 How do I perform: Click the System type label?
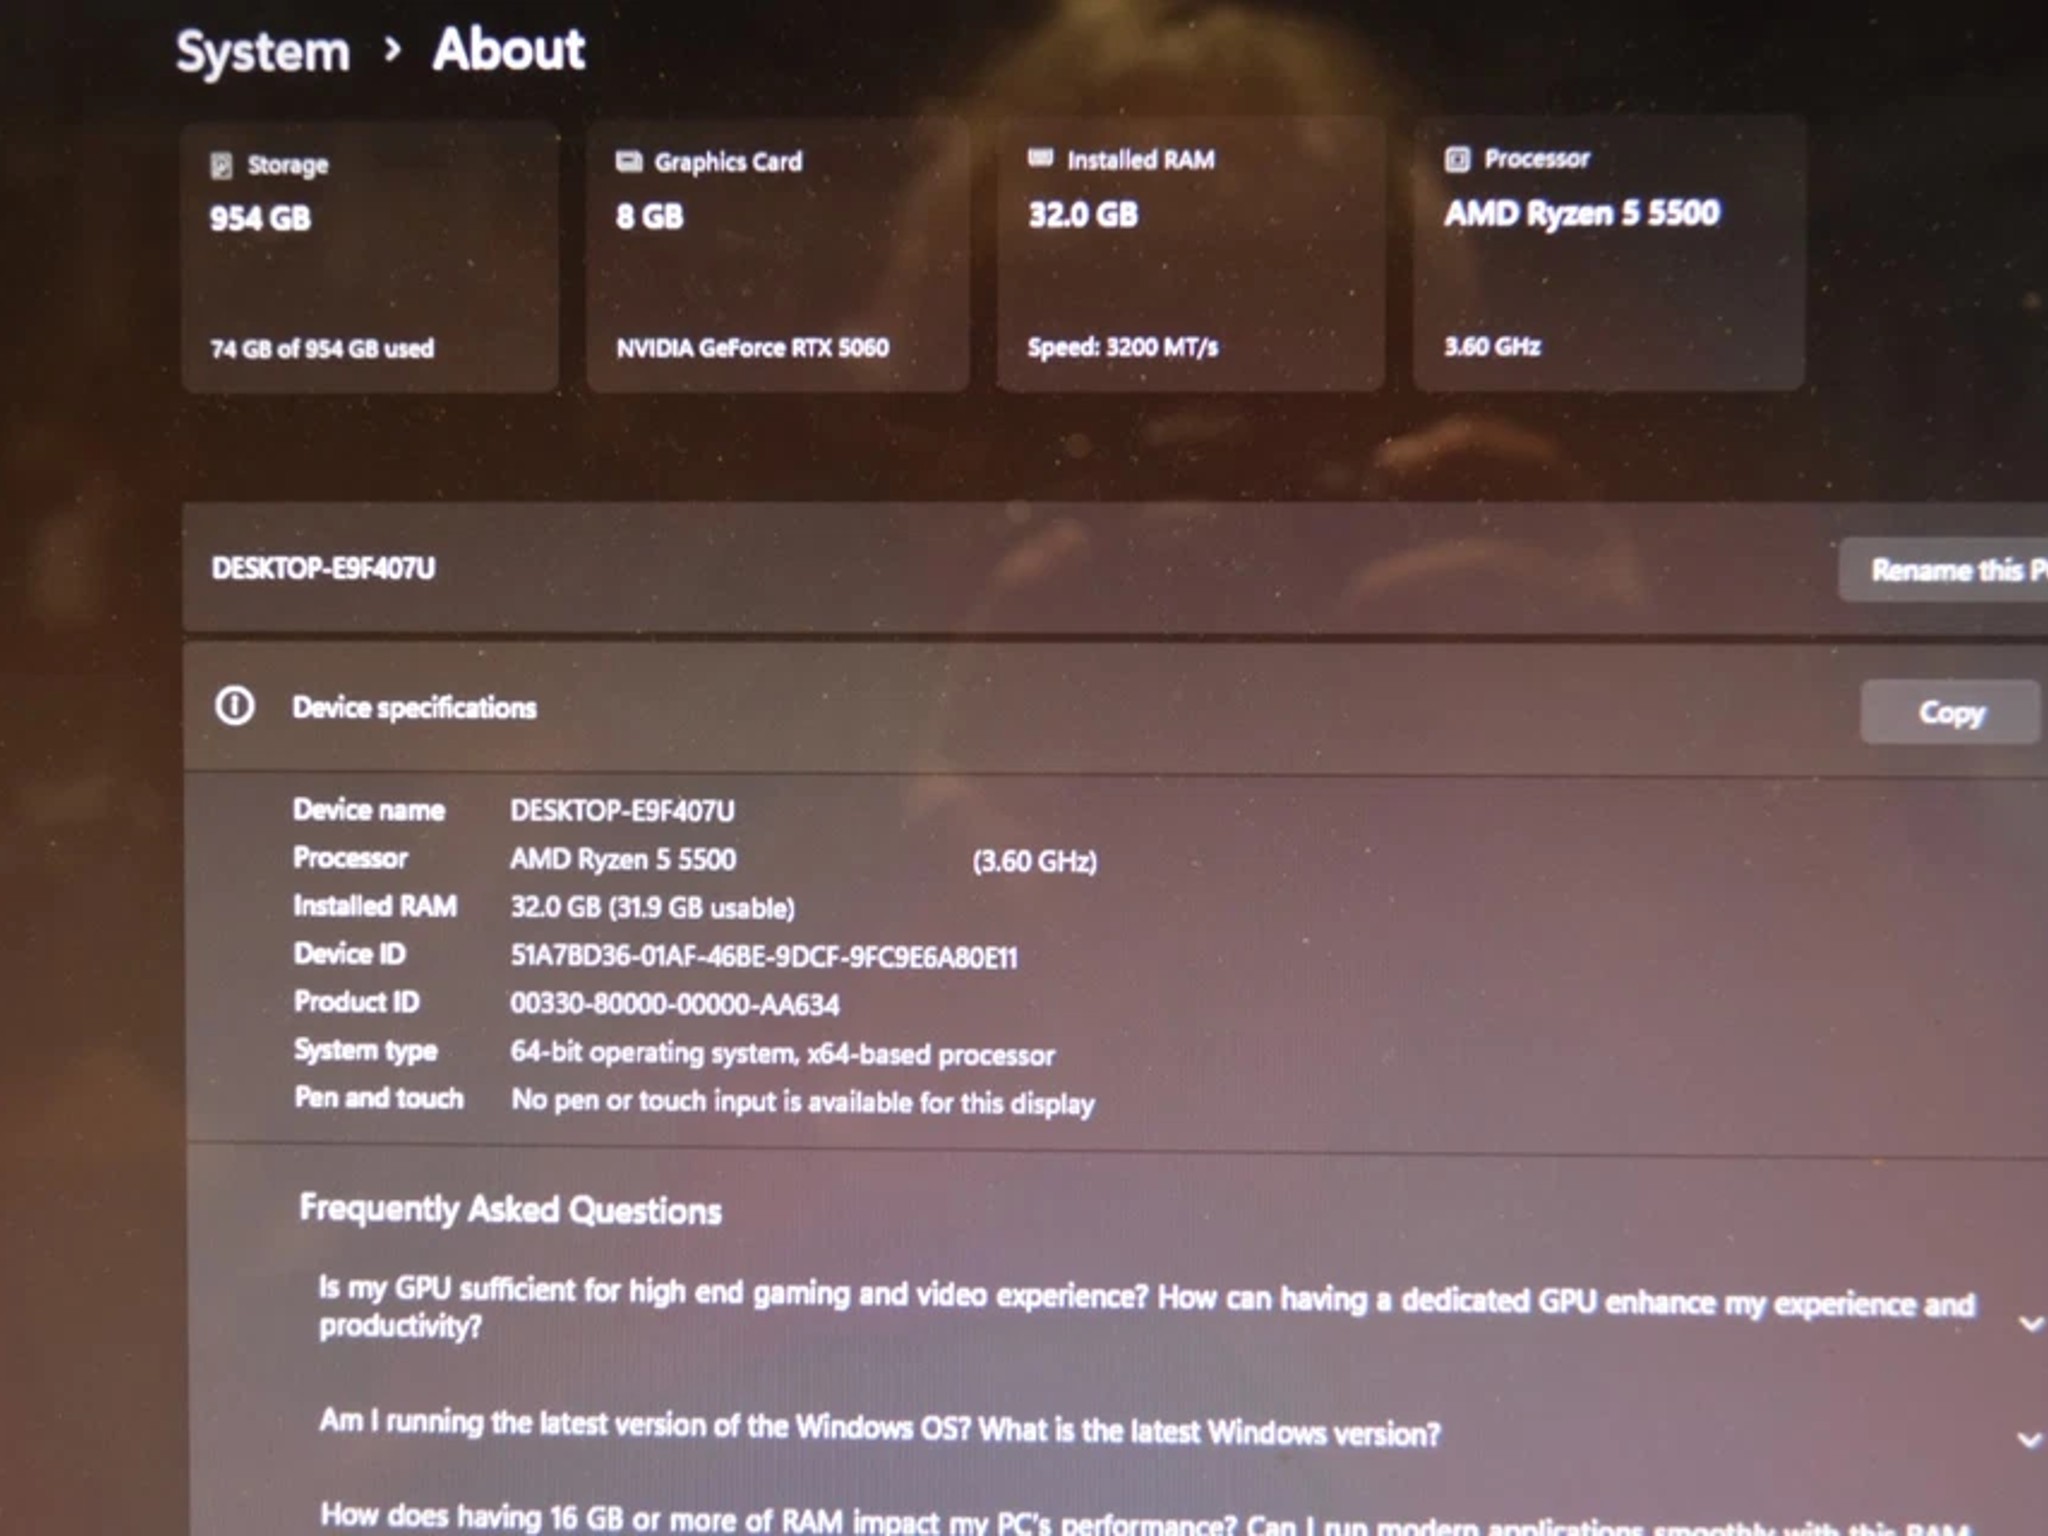coord(366,1050)
